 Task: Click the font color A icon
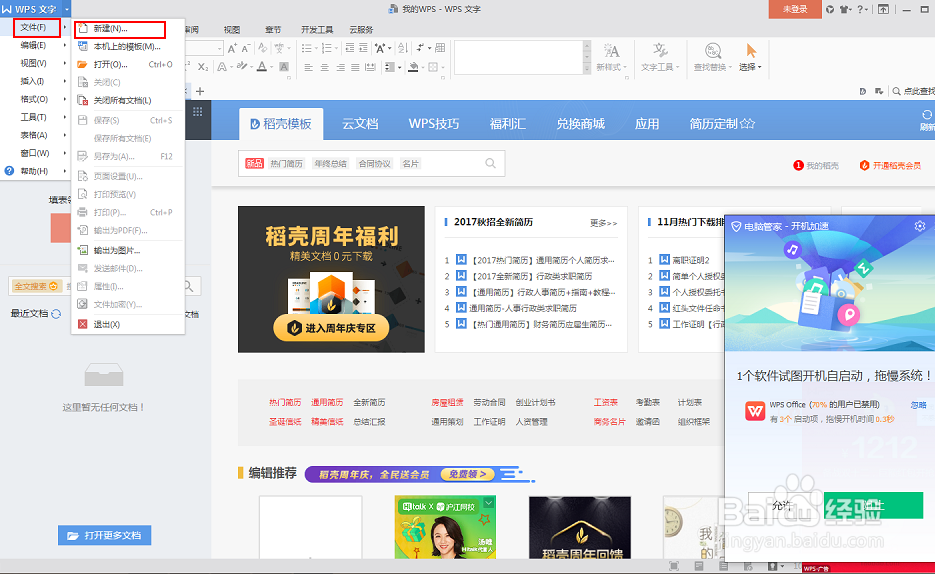click(x=261, y=67)
